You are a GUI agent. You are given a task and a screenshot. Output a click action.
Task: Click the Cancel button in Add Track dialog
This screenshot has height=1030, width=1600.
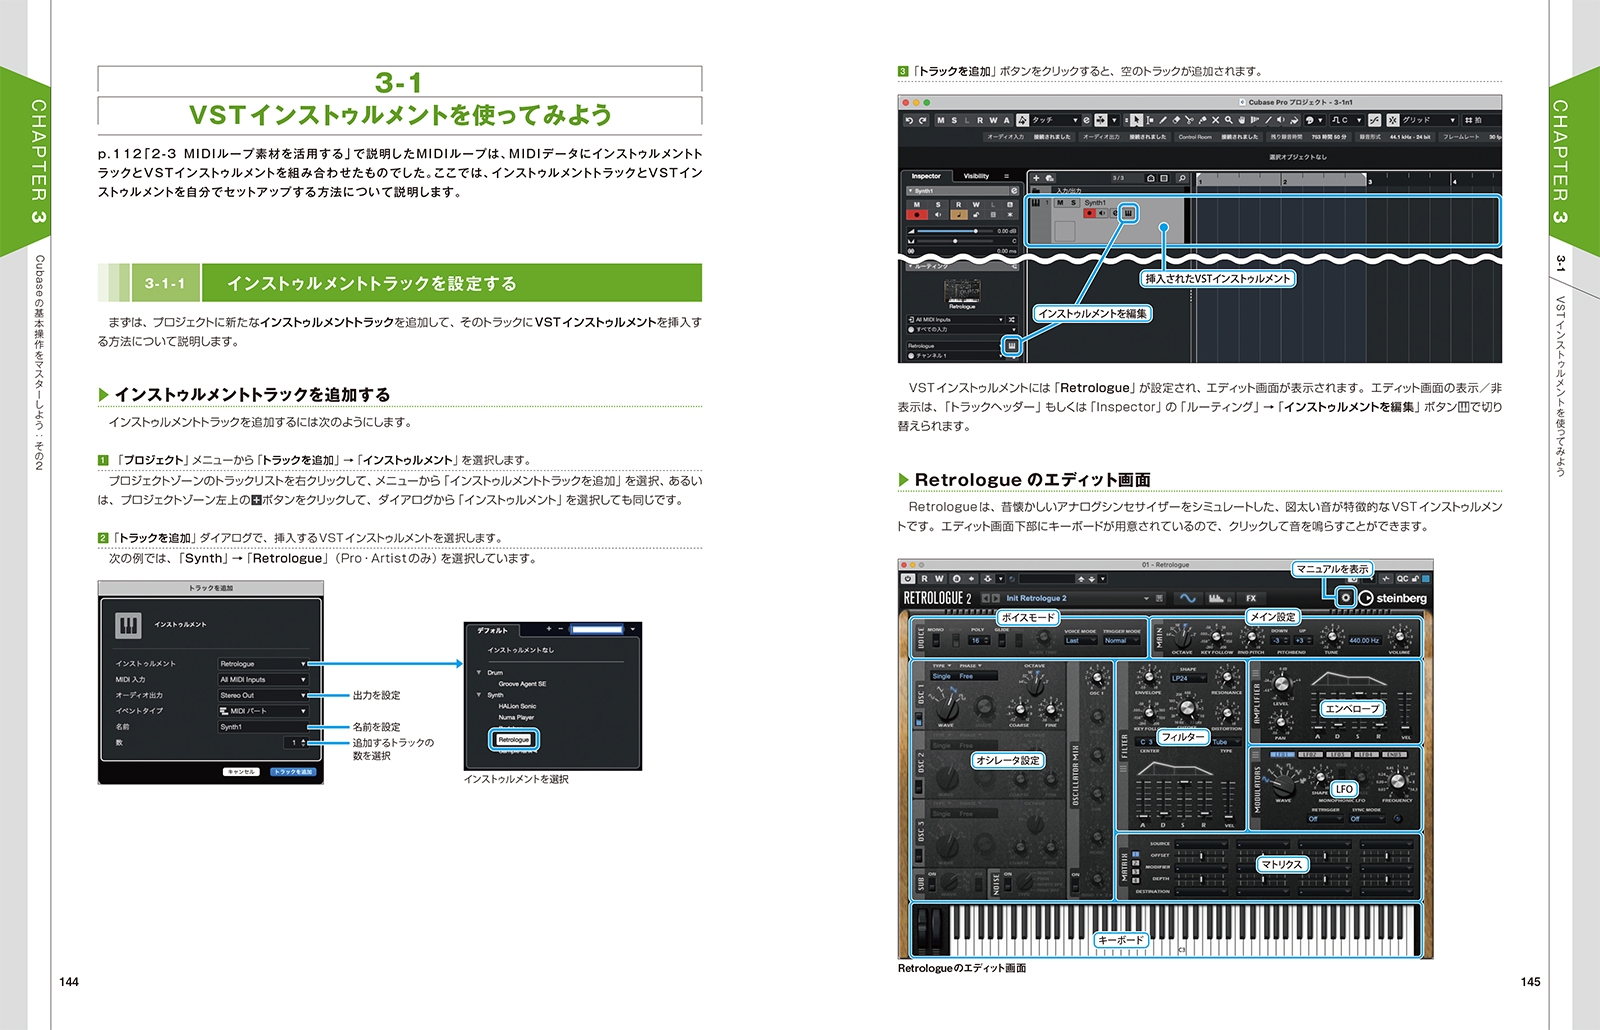pos(241,772)
